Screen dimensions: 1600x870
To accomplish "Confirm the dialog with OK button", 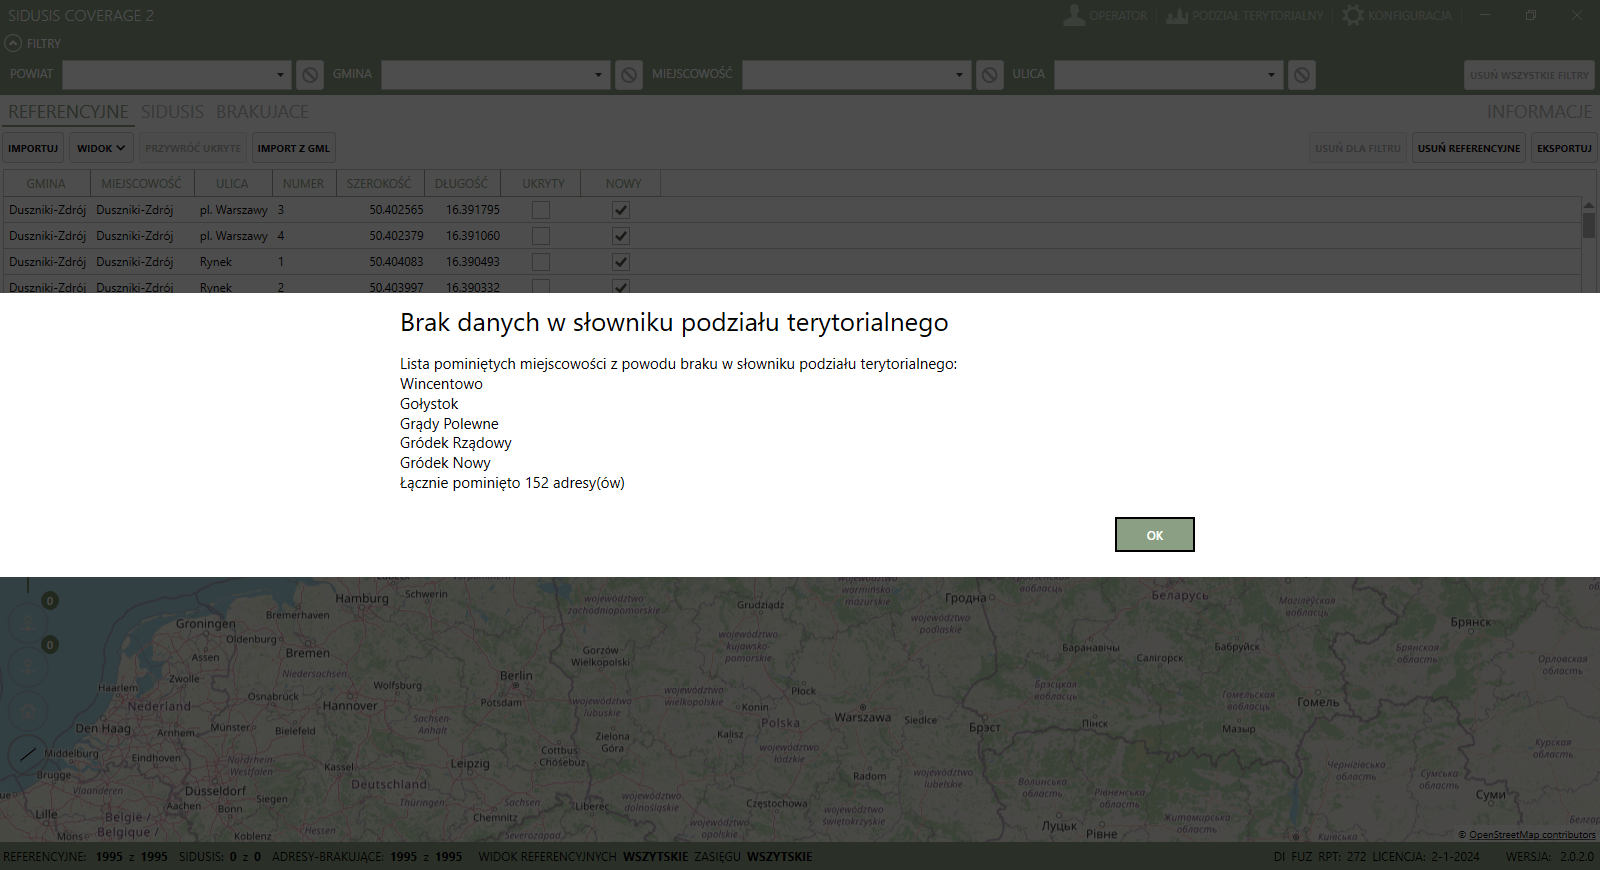I will 1154,535.
